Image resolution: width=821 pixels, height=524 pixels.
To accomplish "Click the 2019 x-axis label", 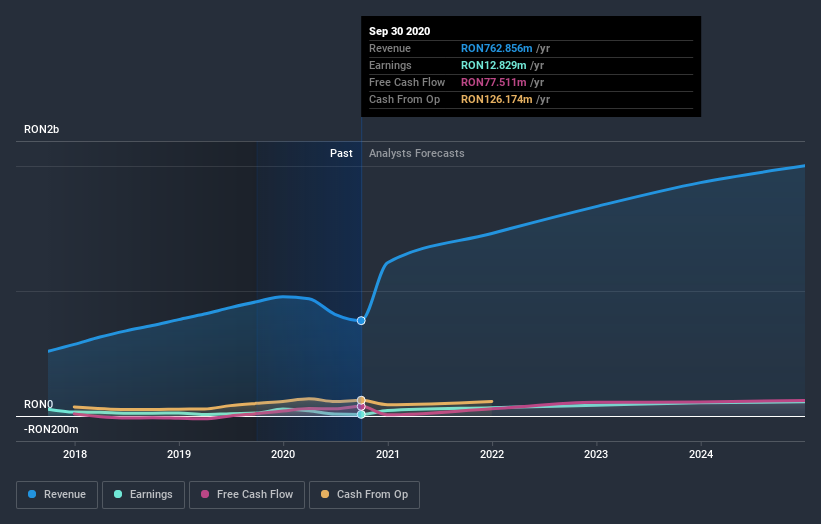I will (179, 454).
